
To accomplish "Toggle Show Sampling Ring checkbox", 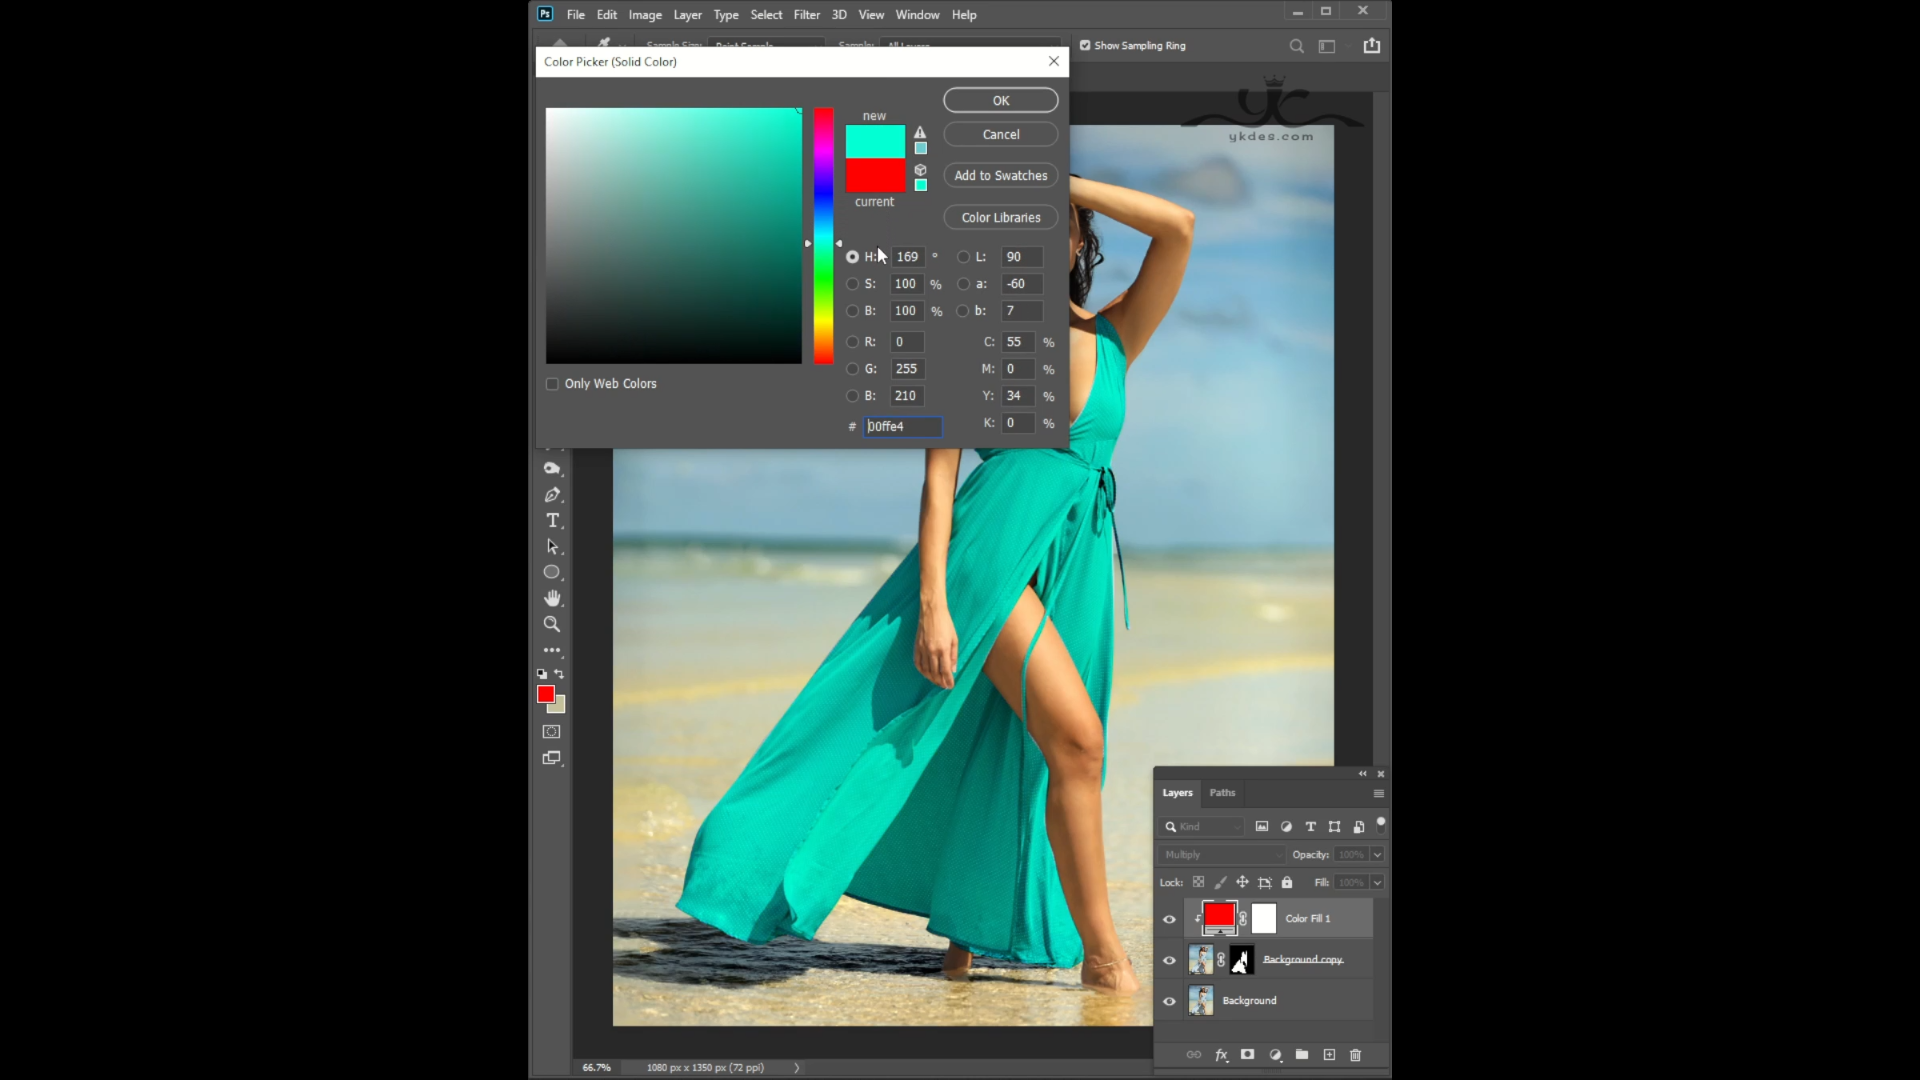I will click(1085, 46).
